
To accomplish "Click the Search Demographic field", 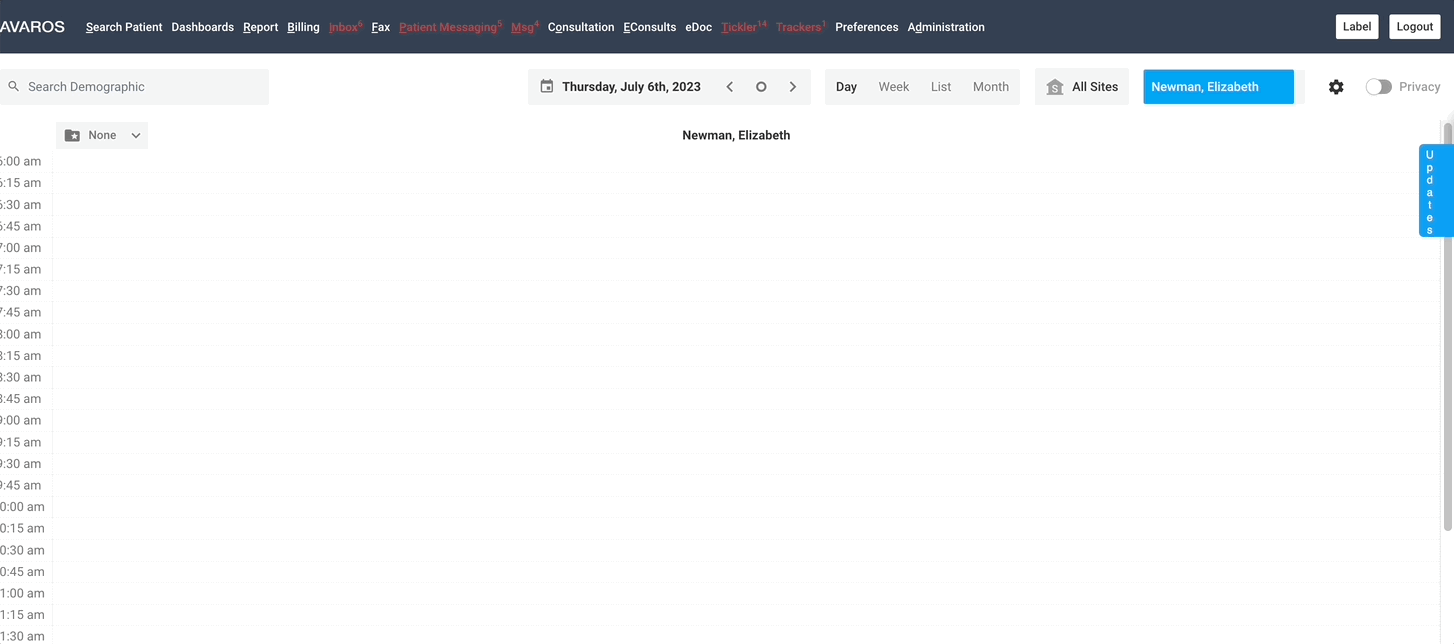I will 134,87.
